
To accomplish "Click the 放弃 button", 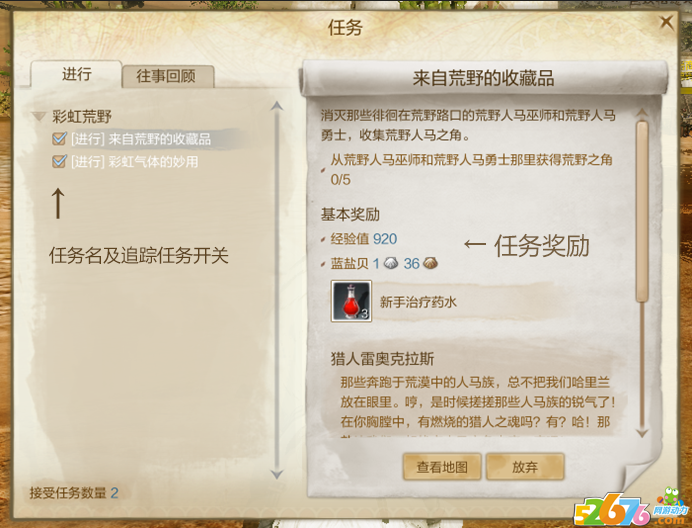I will (525, 467).
